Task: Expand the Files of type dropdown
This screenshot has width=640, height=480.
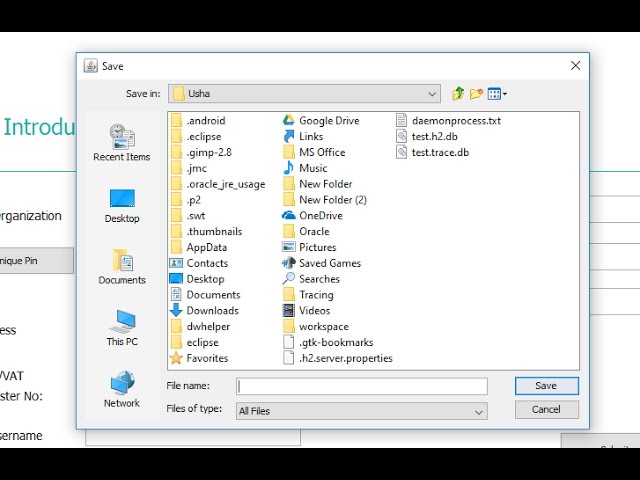Action: 362,411
